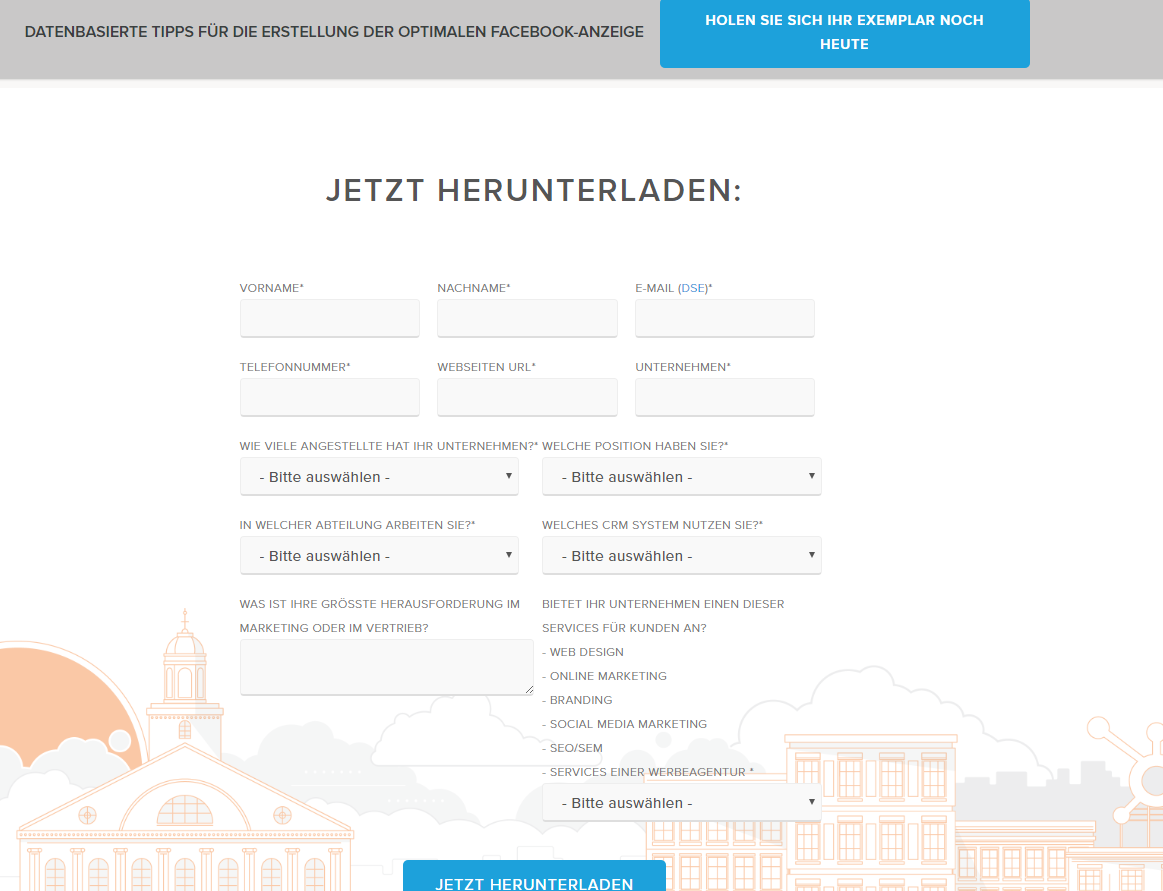Open the DSE link next to E-Mail
1163x891 pixels.
pyautogui.click(x=692, y=287)
